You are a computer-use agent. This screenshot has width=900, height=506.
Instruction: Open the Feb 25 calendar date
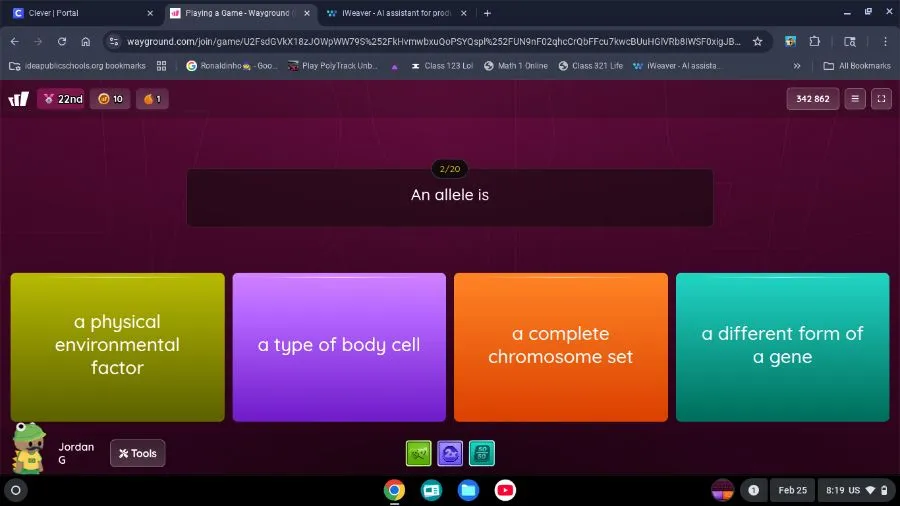pos(792,491)
